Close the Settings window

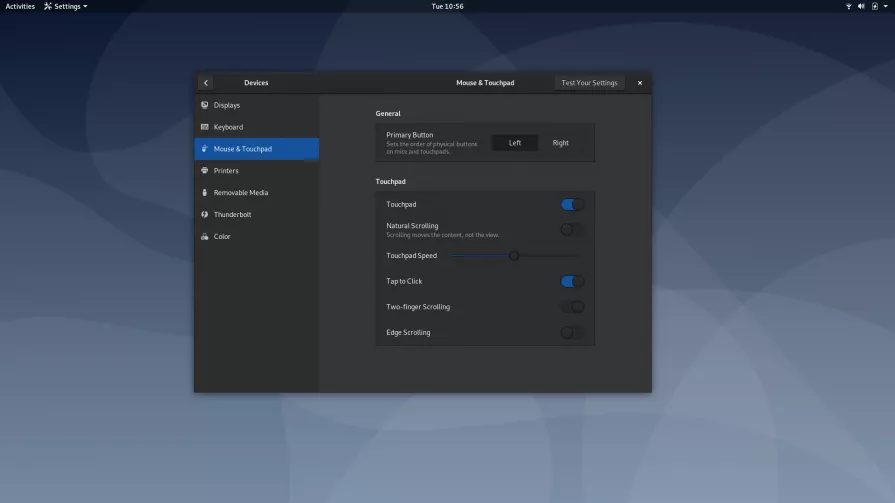tap(640, 83)
